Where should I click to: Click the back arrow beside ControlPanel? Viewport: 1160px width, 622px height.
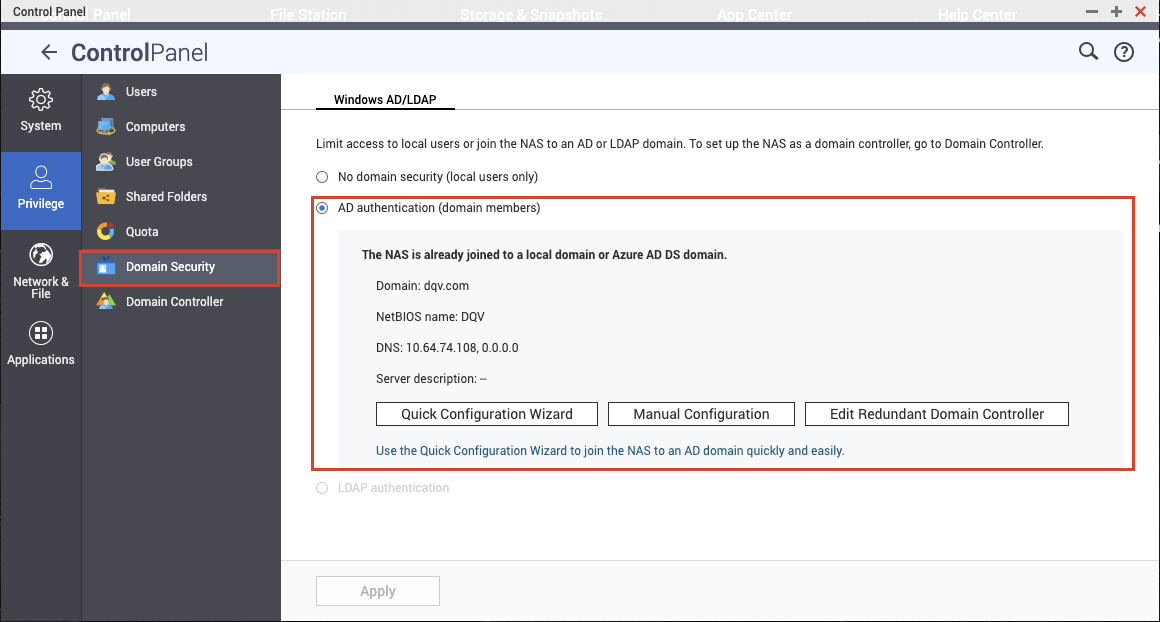[49, 53]
